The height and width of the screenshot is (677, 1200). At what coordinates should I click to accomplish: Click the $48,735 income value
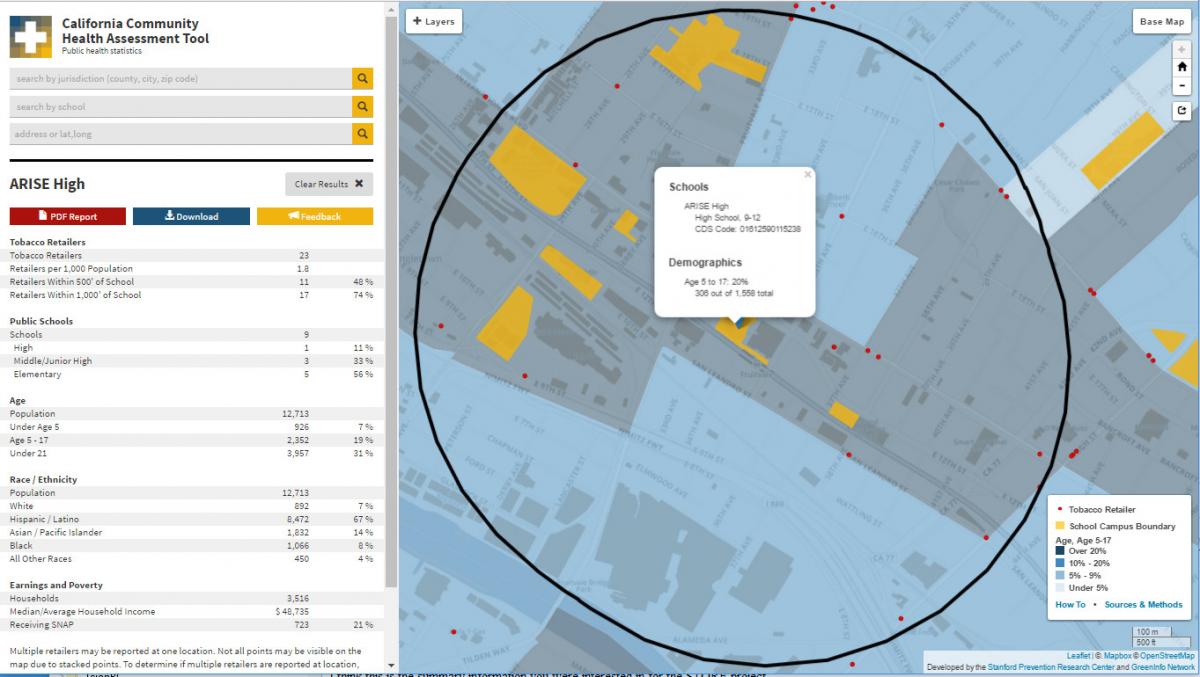pyautogui.click(x=292, y=611)
